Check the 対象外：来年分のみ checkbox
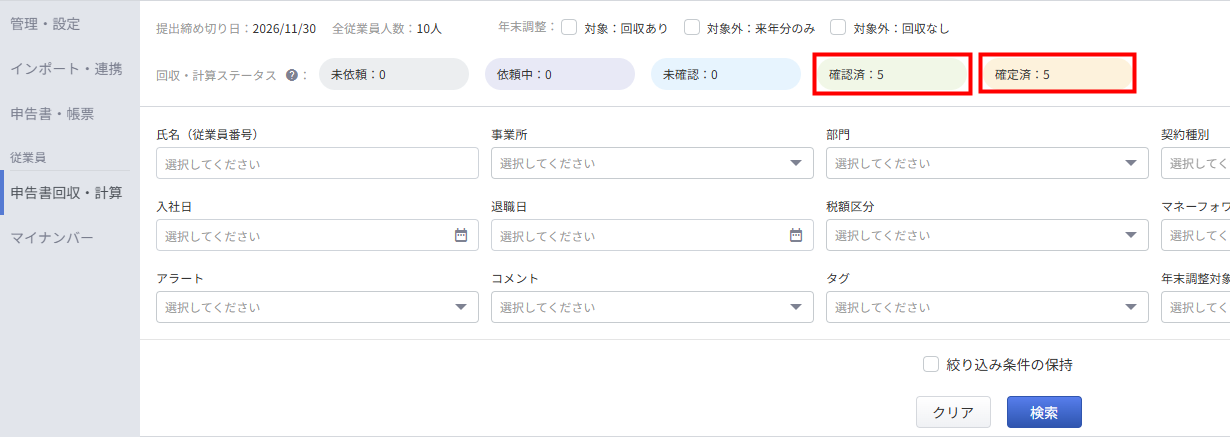 (x=692, y=28)
